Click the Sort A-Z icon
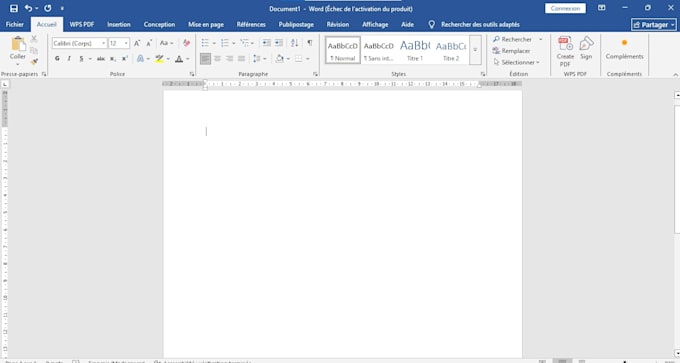This screenshot has height=363, width=680. pos(294,43)
